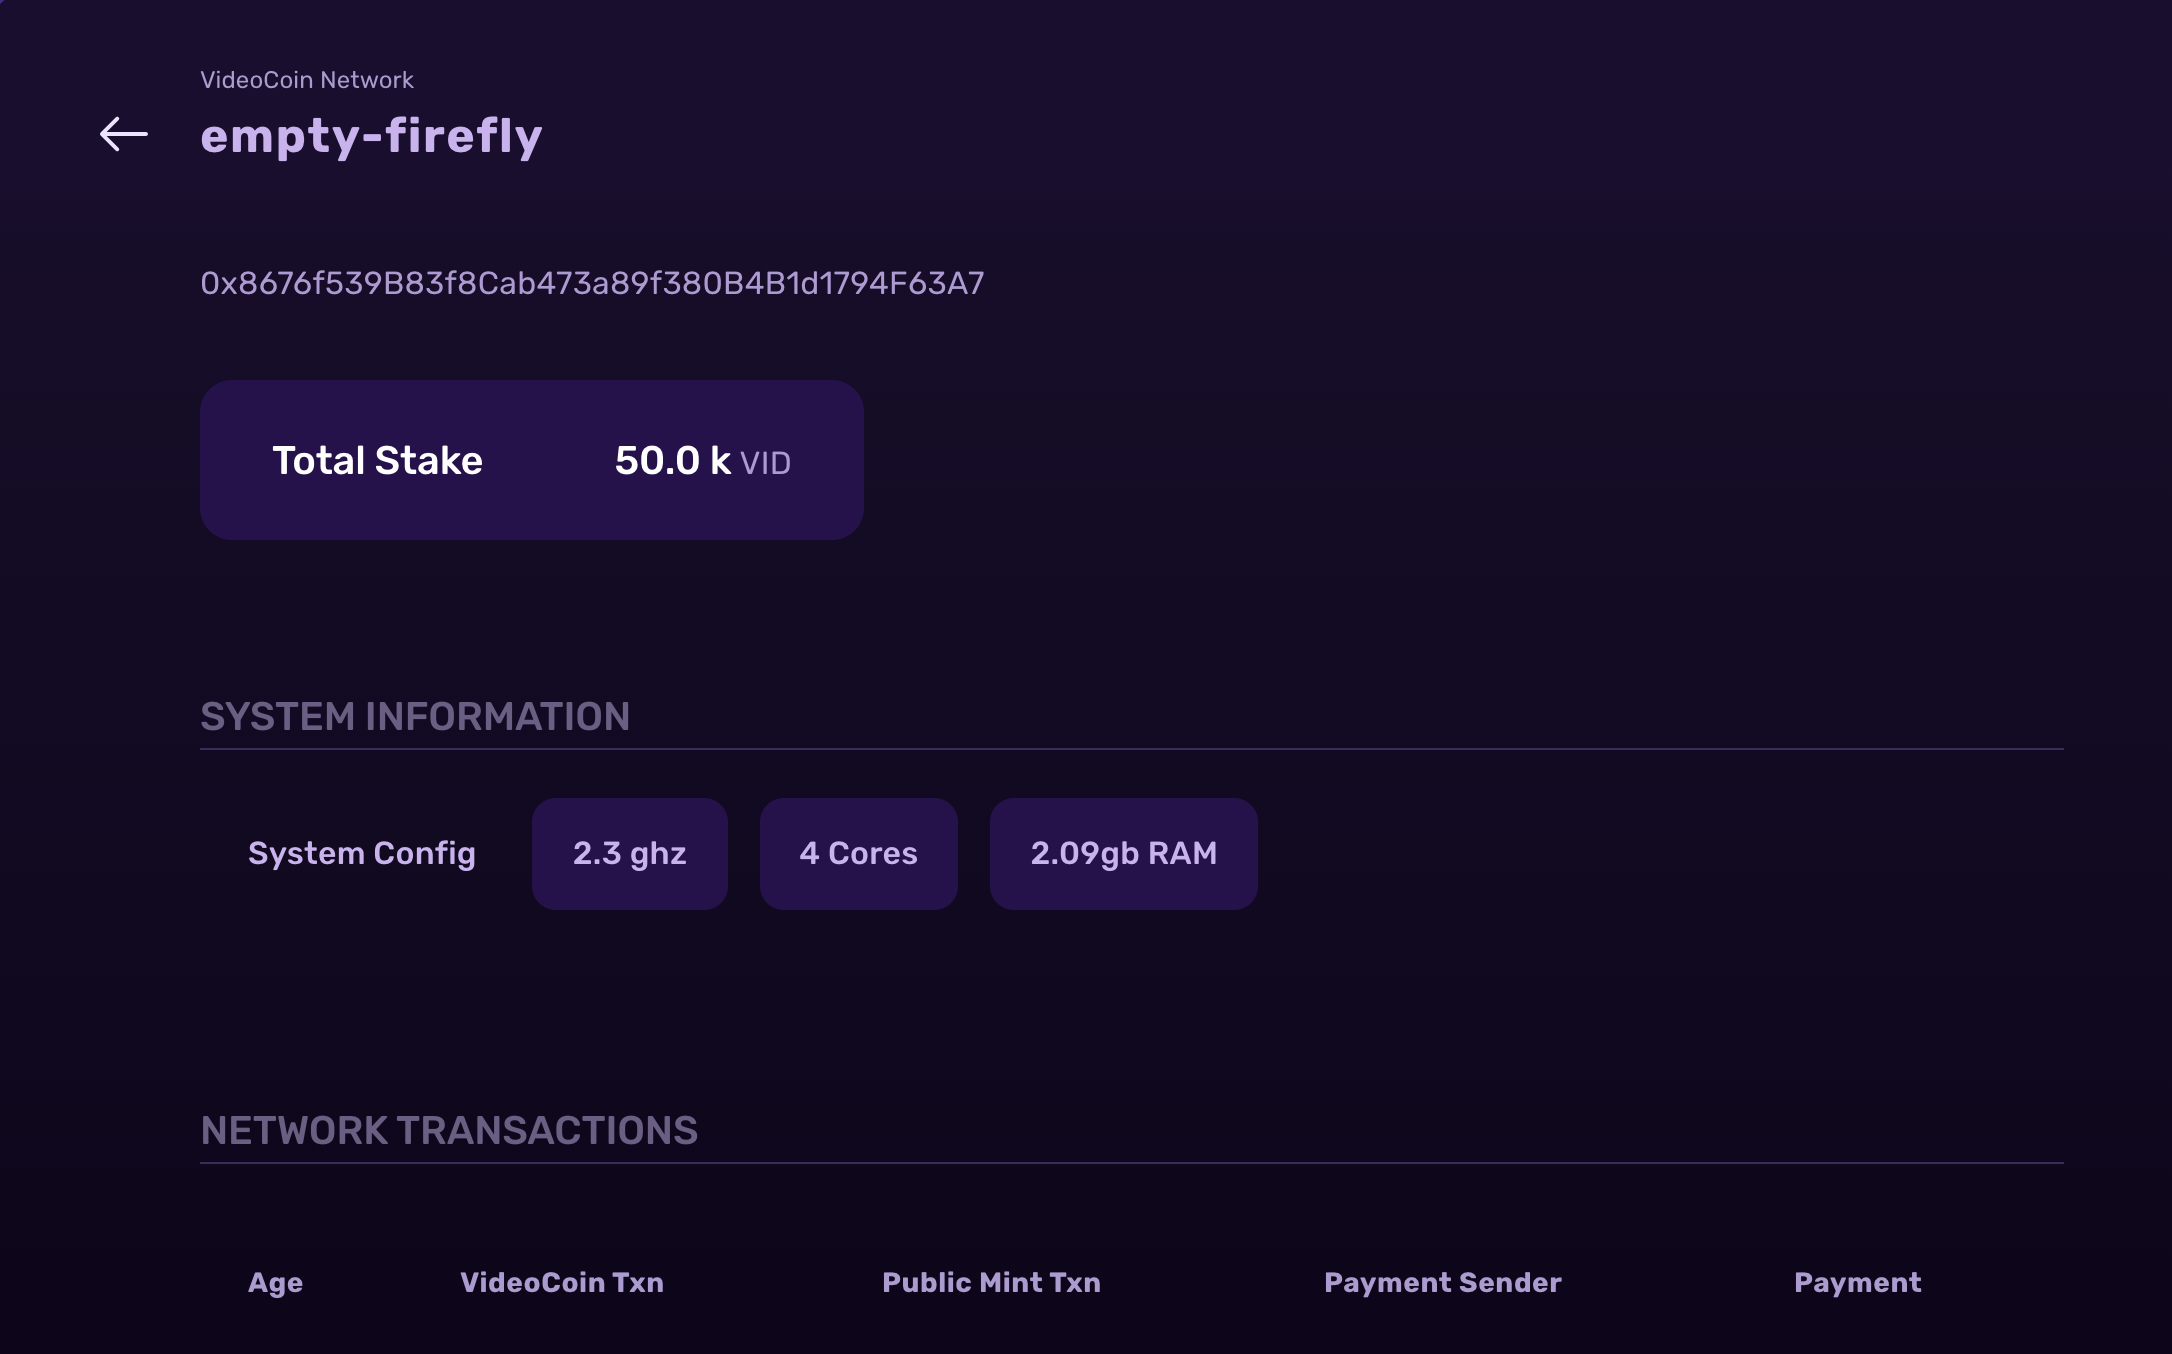Select the 2.3 ghz chip
This screenshot has height=1354, width=2172.
coord(630,854)
